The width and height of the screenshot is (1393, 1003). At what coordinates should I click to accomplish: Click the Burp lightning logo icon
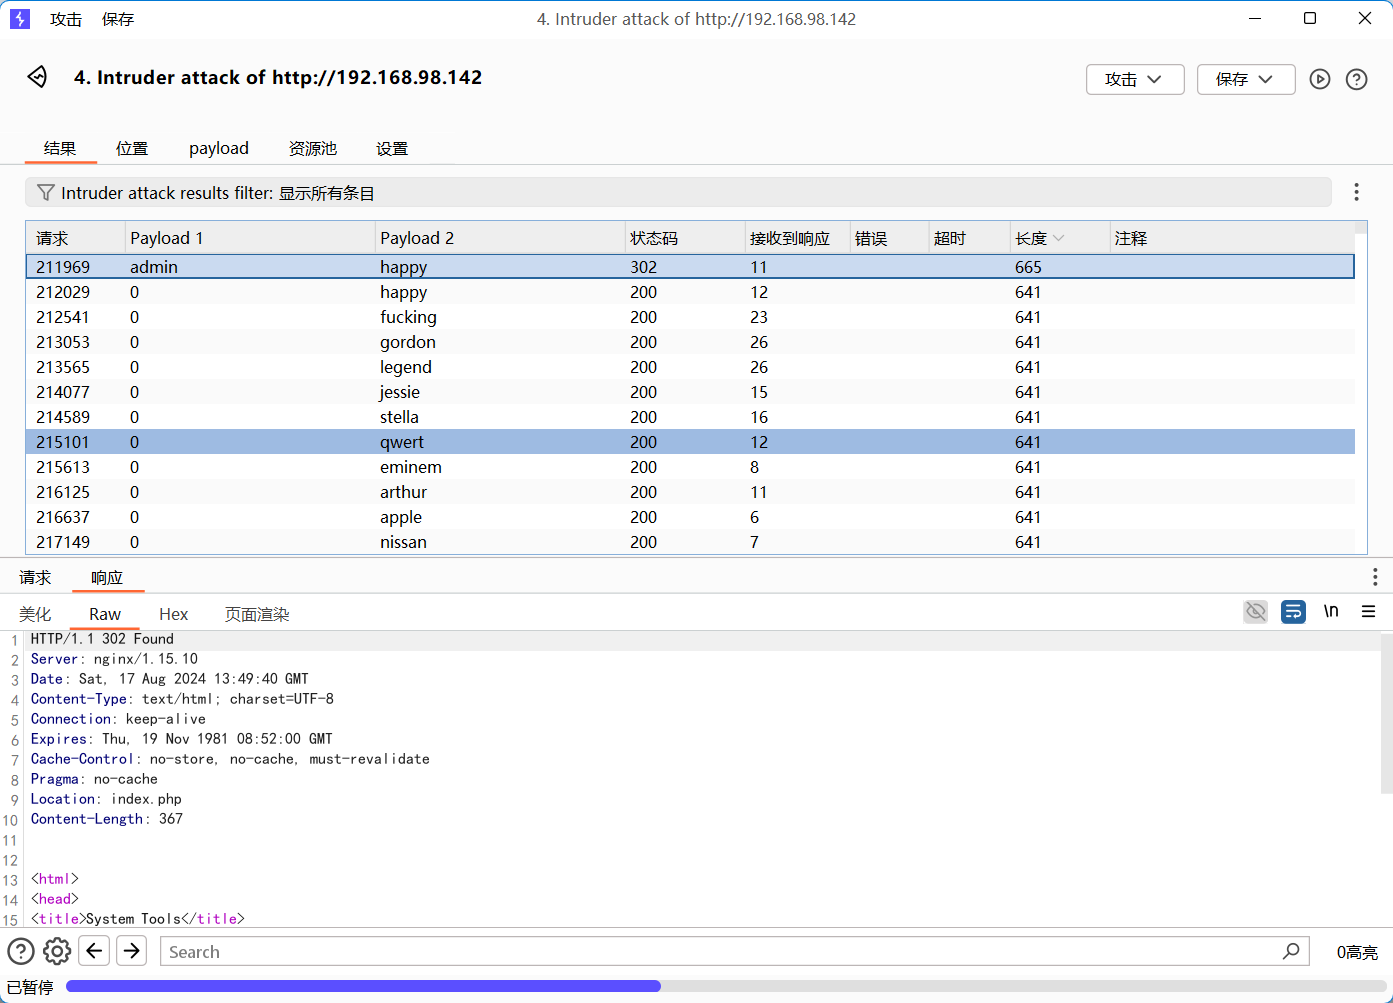coord(20,19)
